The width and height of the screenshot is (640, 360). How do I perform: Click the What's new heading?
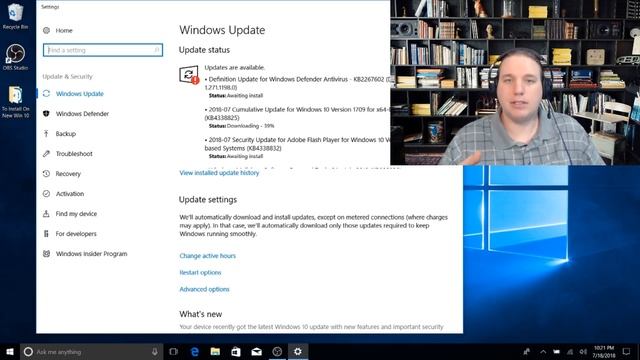200,314
